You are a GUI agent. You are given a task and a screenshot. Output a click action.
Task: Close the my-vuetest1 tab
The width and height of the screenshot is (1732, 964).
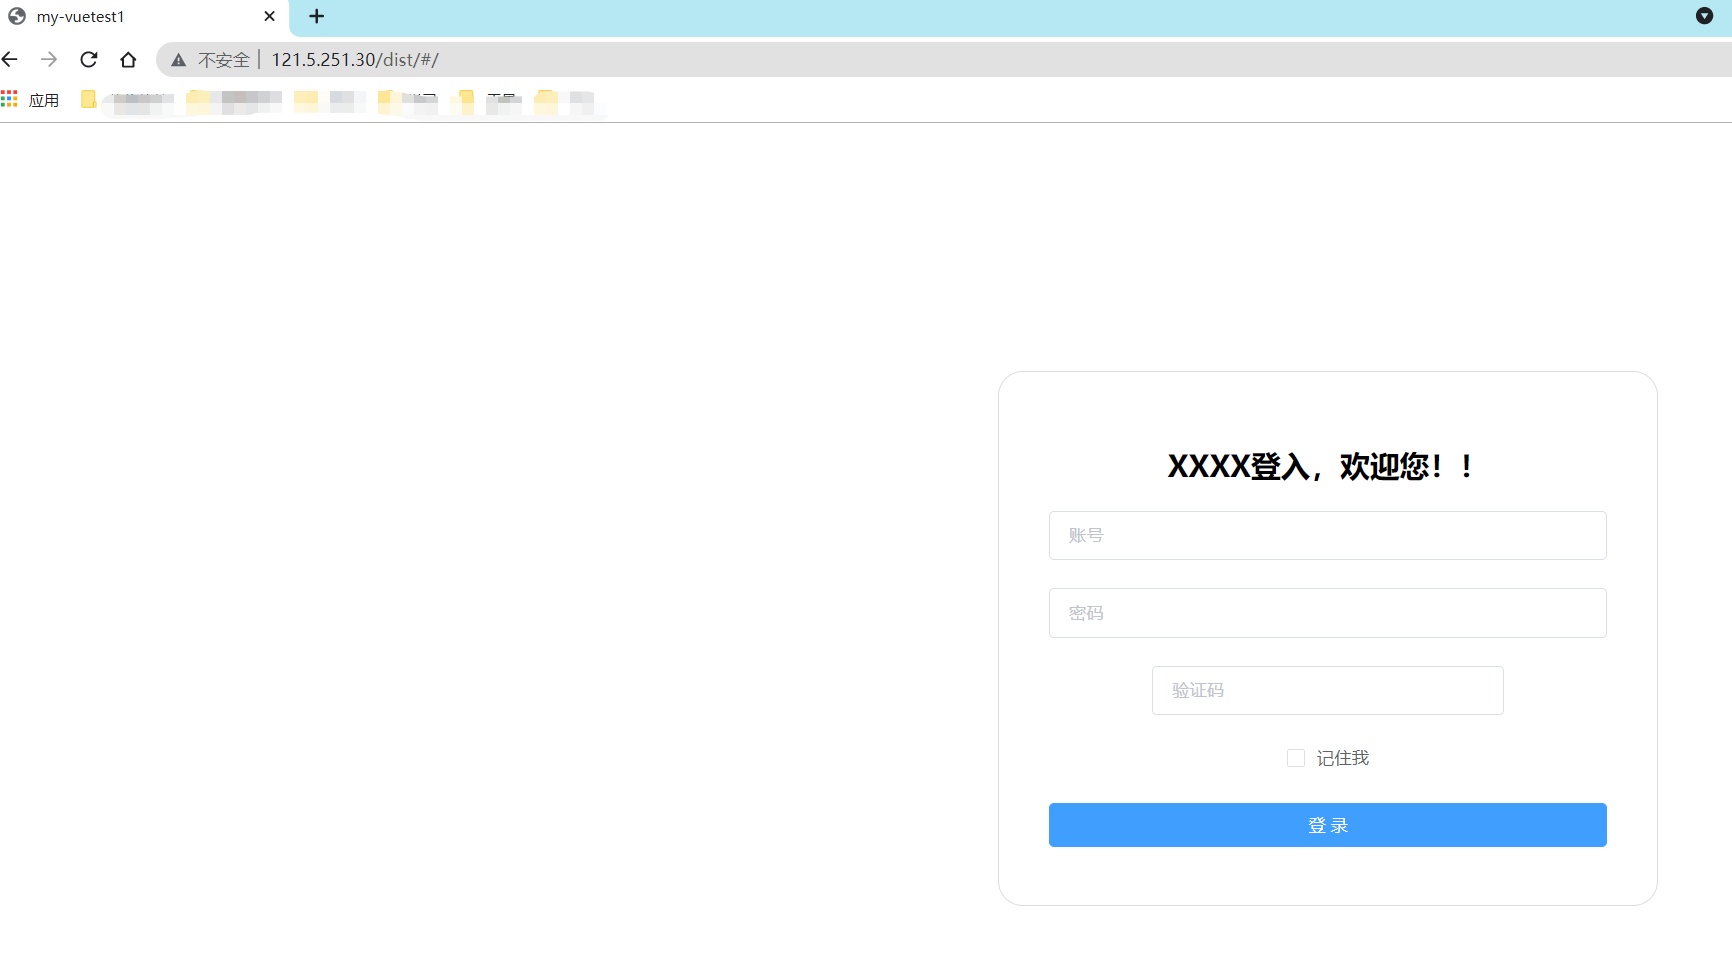click(x=269, y=16)
